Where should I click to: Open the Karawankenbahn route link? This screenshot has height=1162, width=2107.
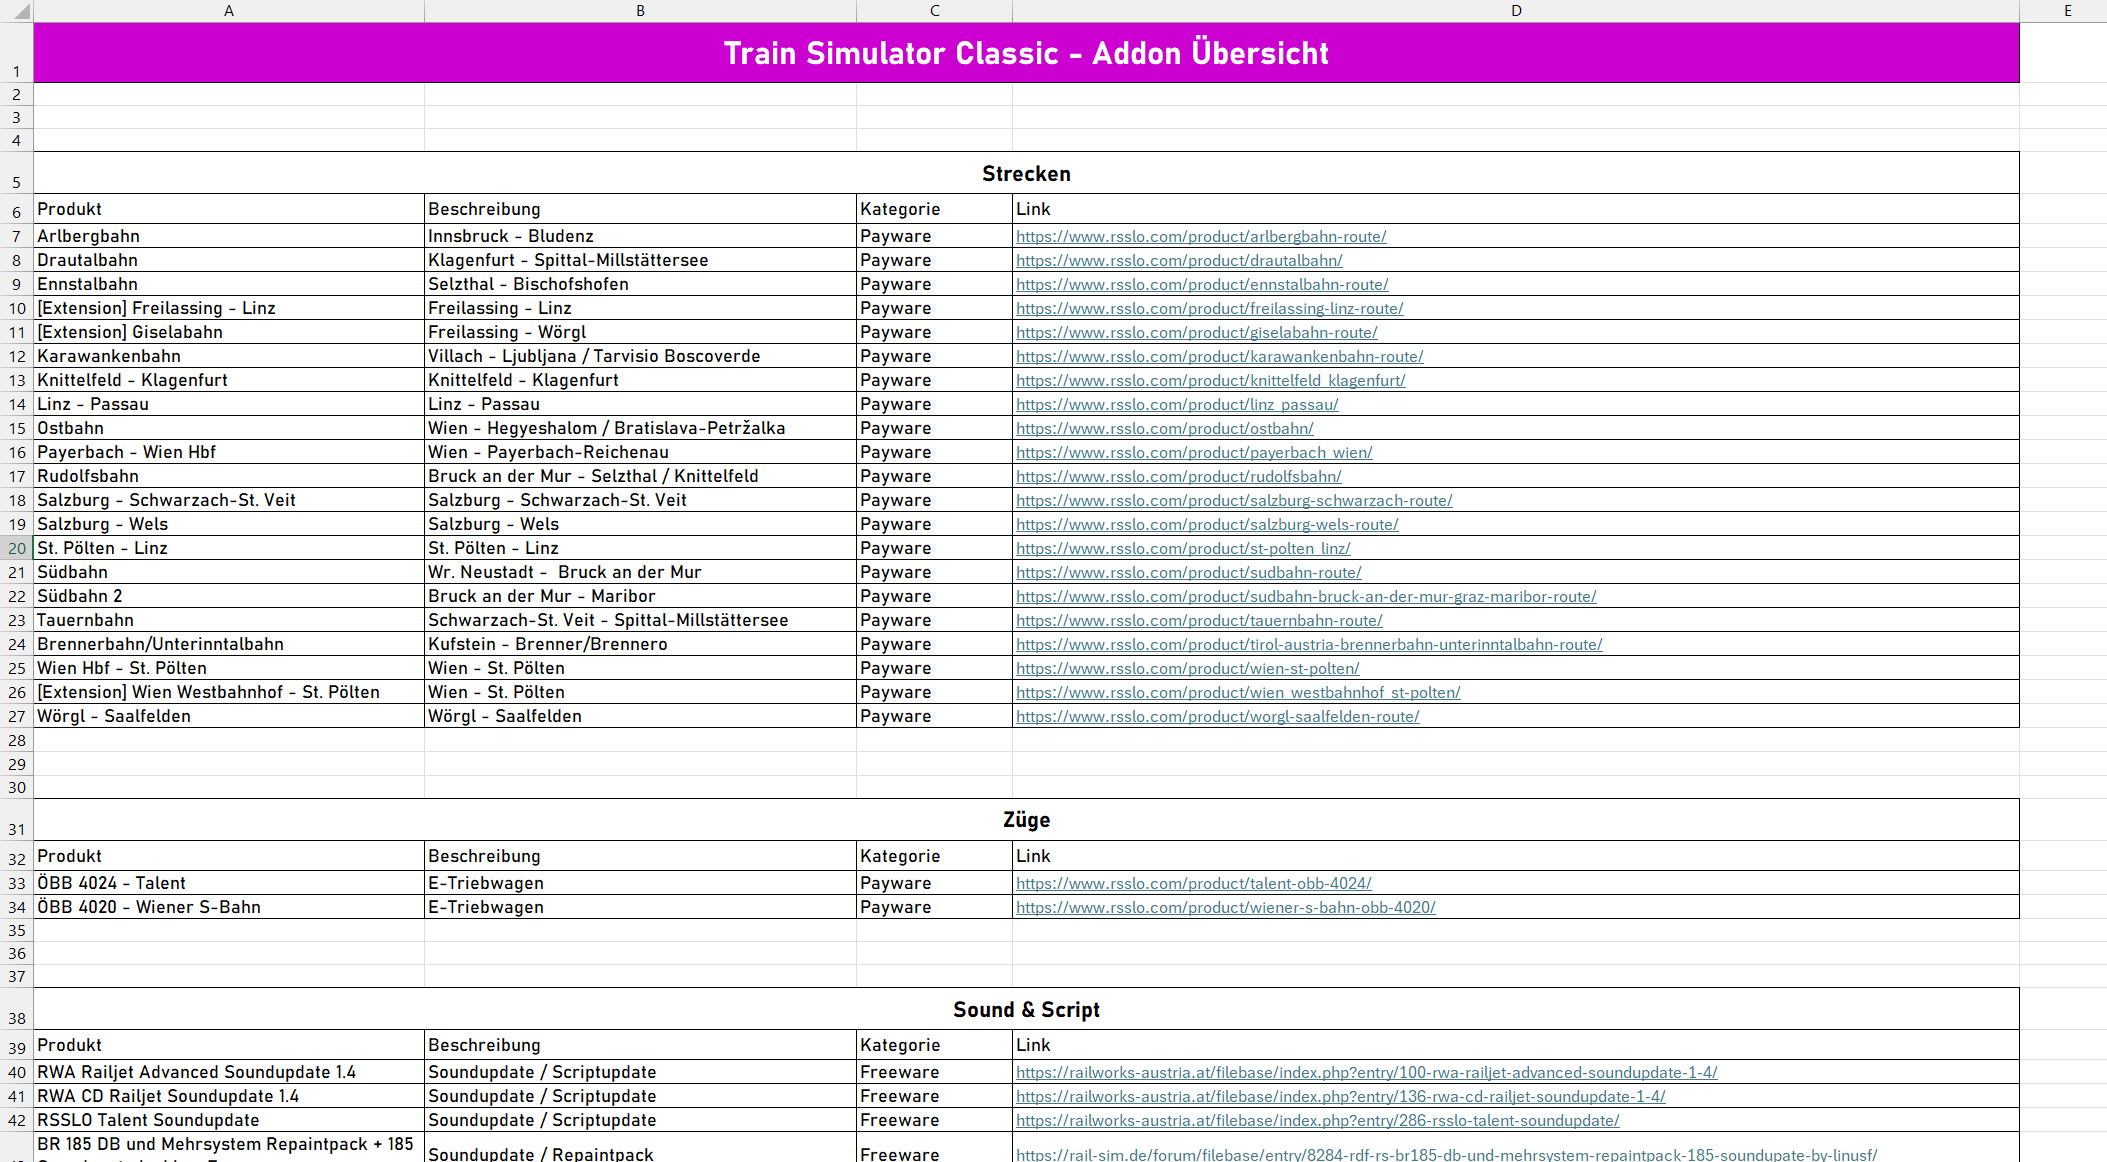click(1219, 357)
